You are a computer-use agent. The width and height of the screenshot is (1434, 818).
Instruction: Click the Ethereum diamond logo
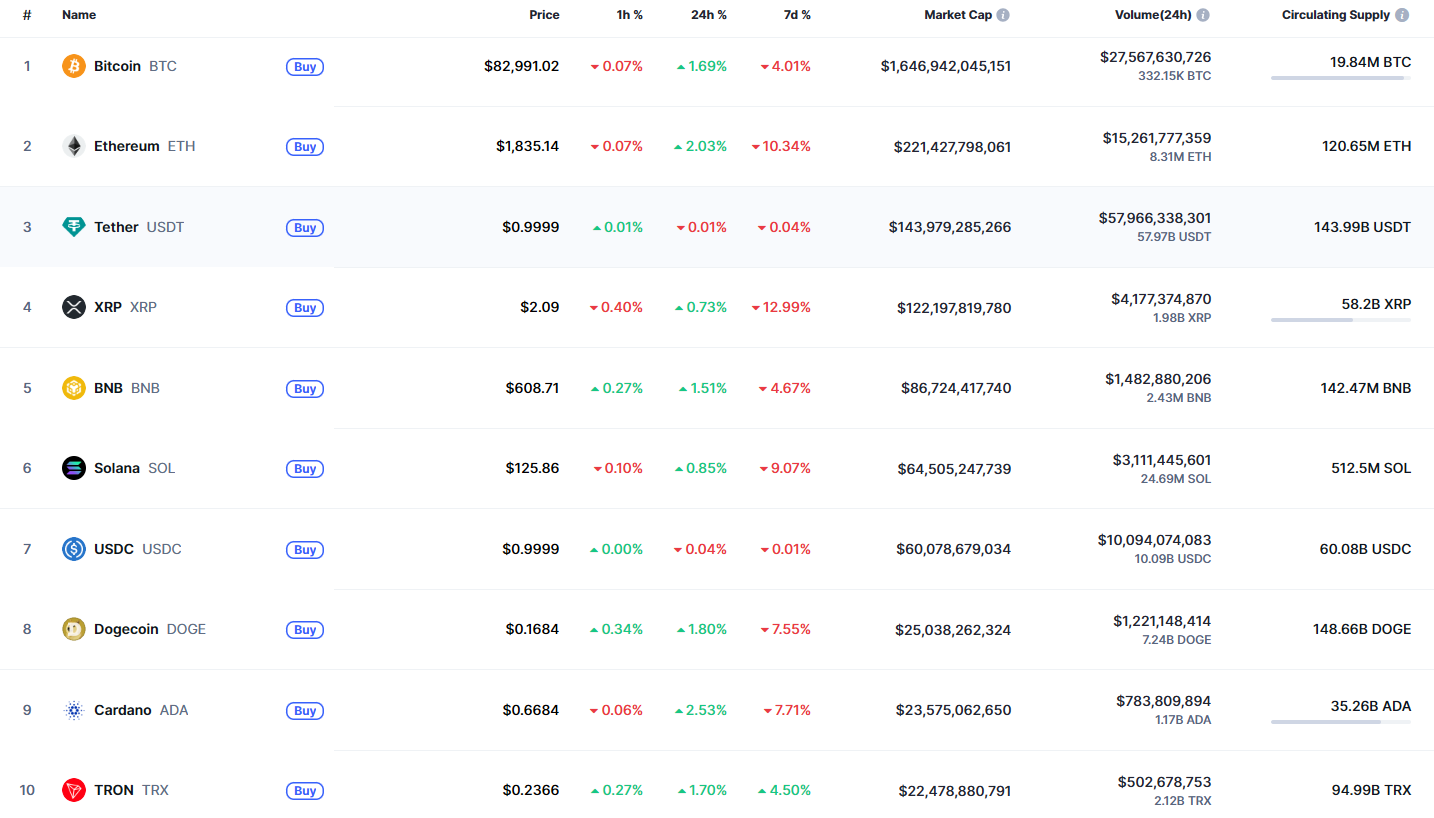[x=74, y=146]
